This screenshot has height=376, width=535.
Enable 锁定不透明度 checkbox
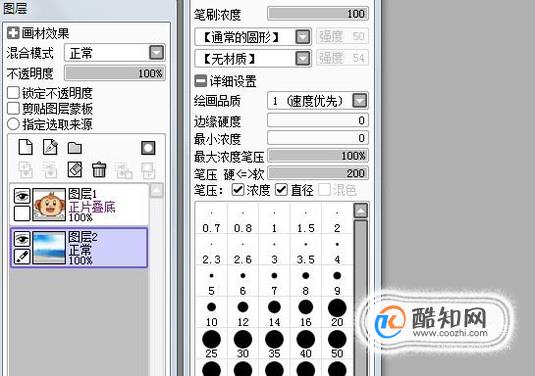[x=13, y=92]
